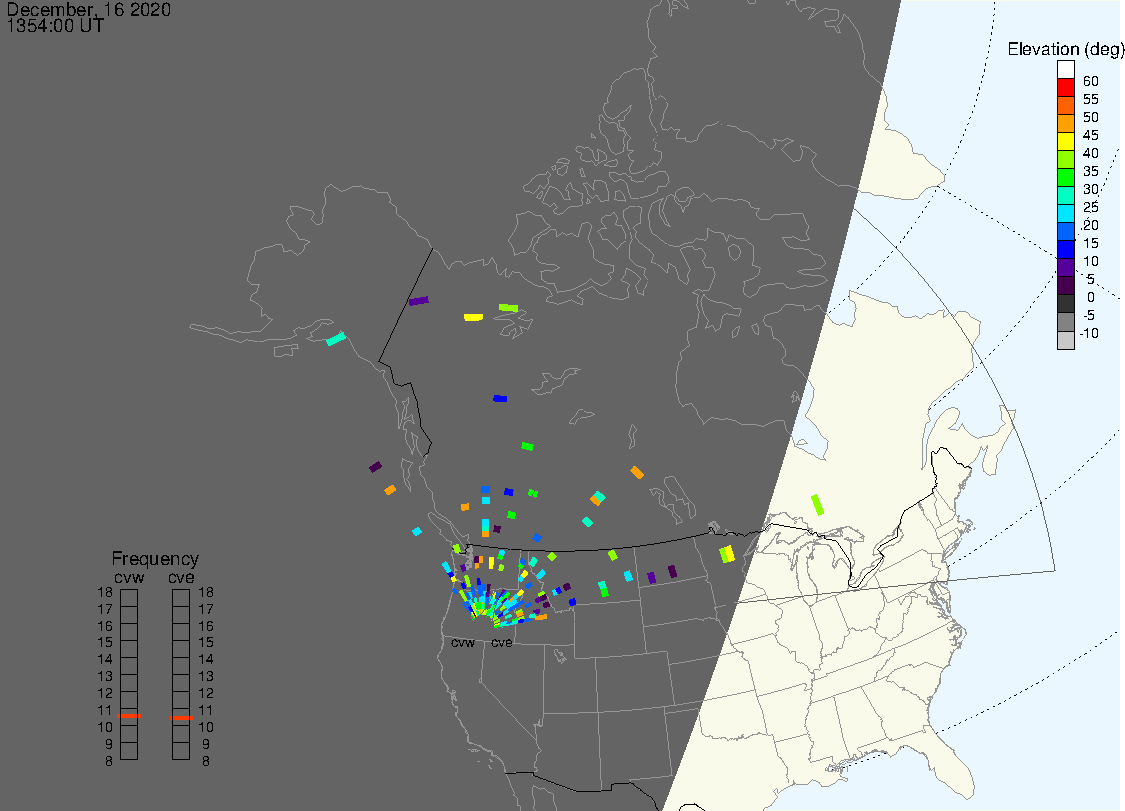
Task: Click the 60 label on the elevation legend
Action: pos(1091,81)
